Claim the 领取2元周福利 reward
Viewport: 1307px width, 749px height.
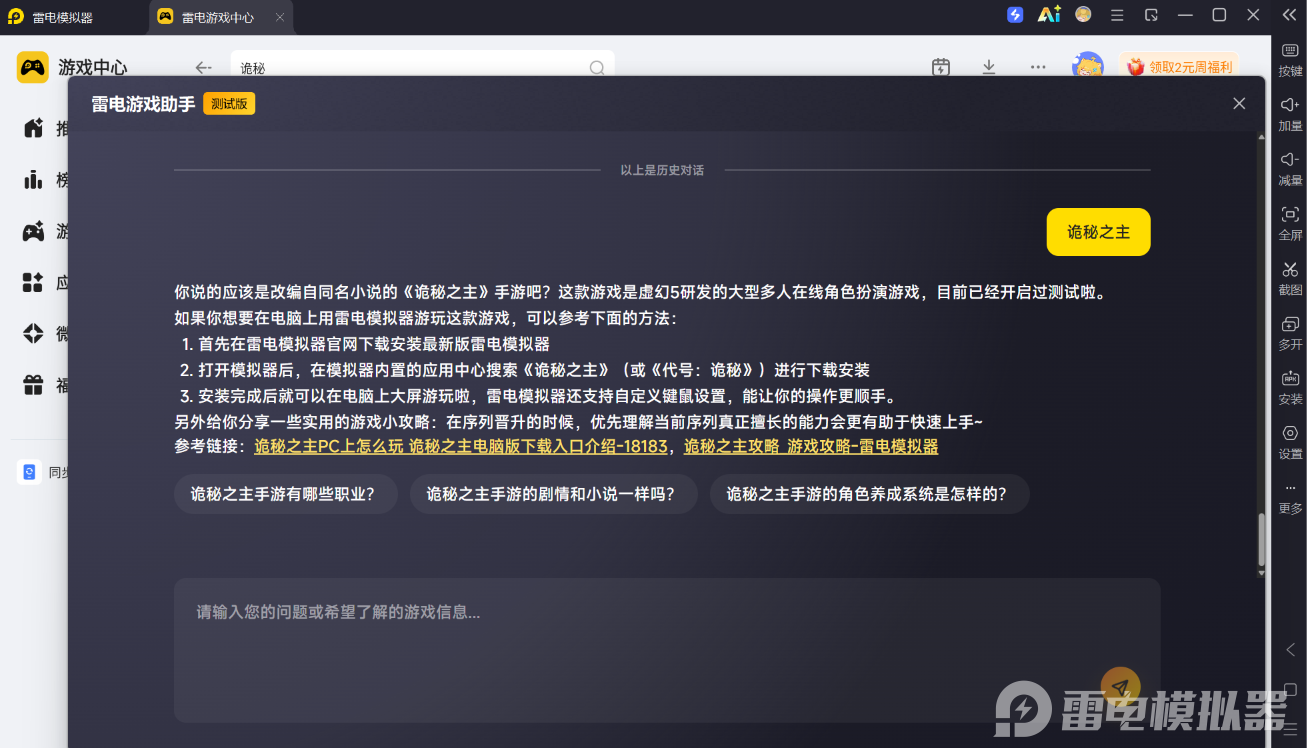coord(1180,67)
